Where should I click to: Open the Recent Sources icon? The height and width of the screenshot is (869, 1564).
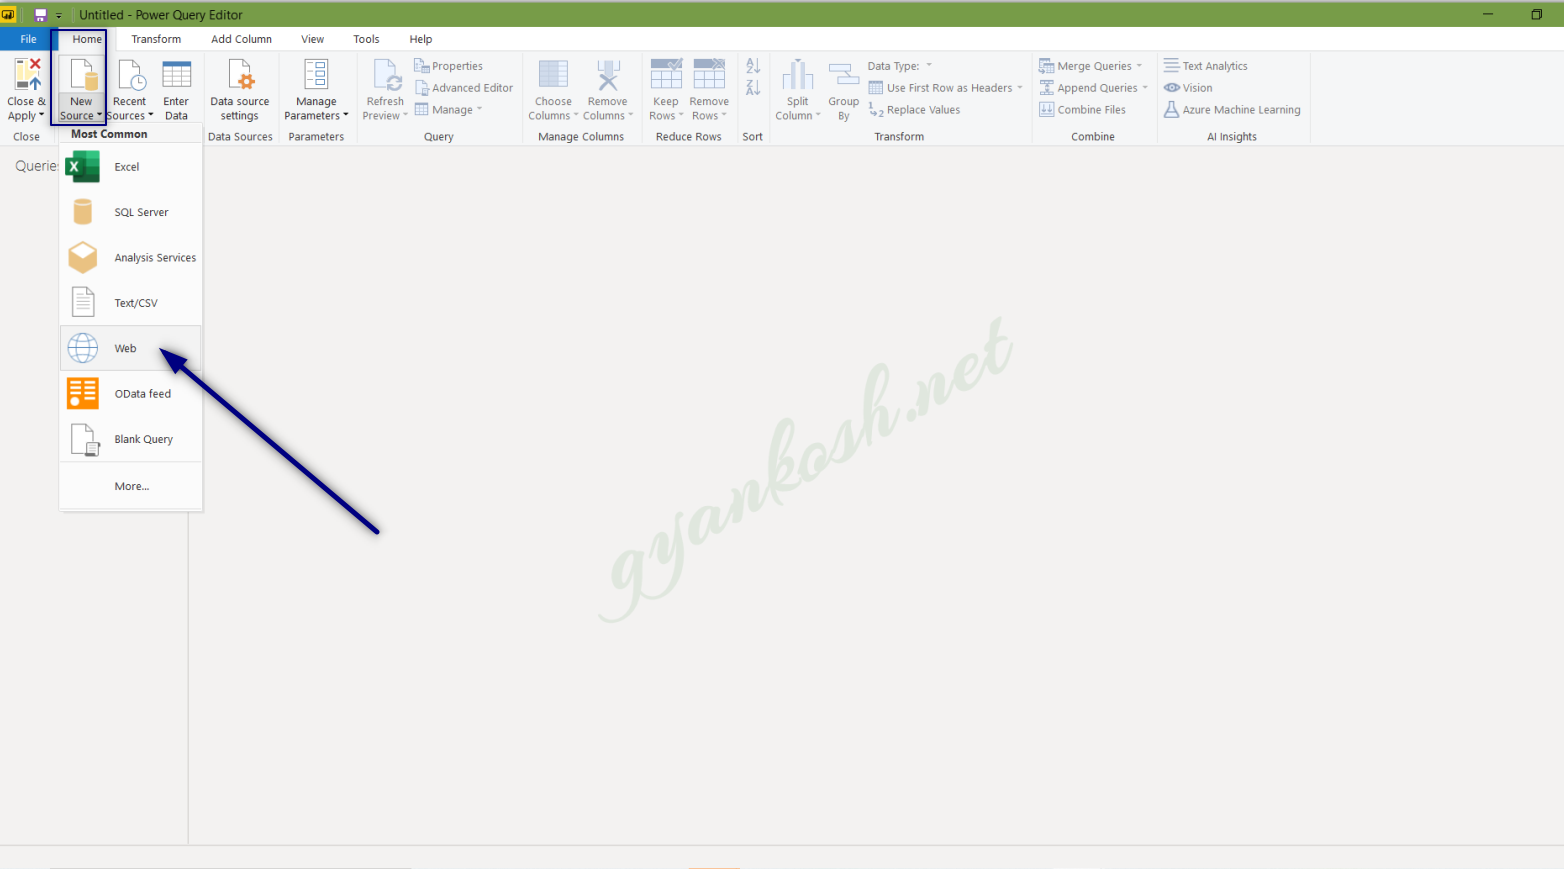130,75
